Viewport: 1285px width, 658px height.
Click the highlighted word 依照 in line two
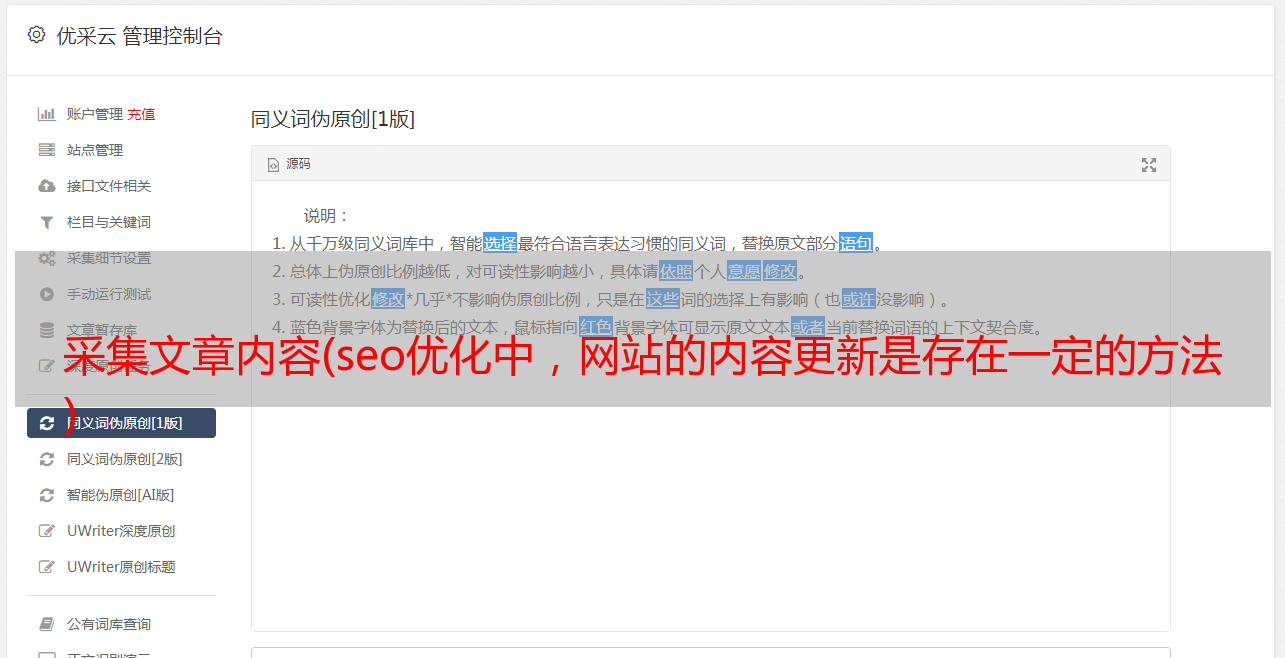click(676, 271)
